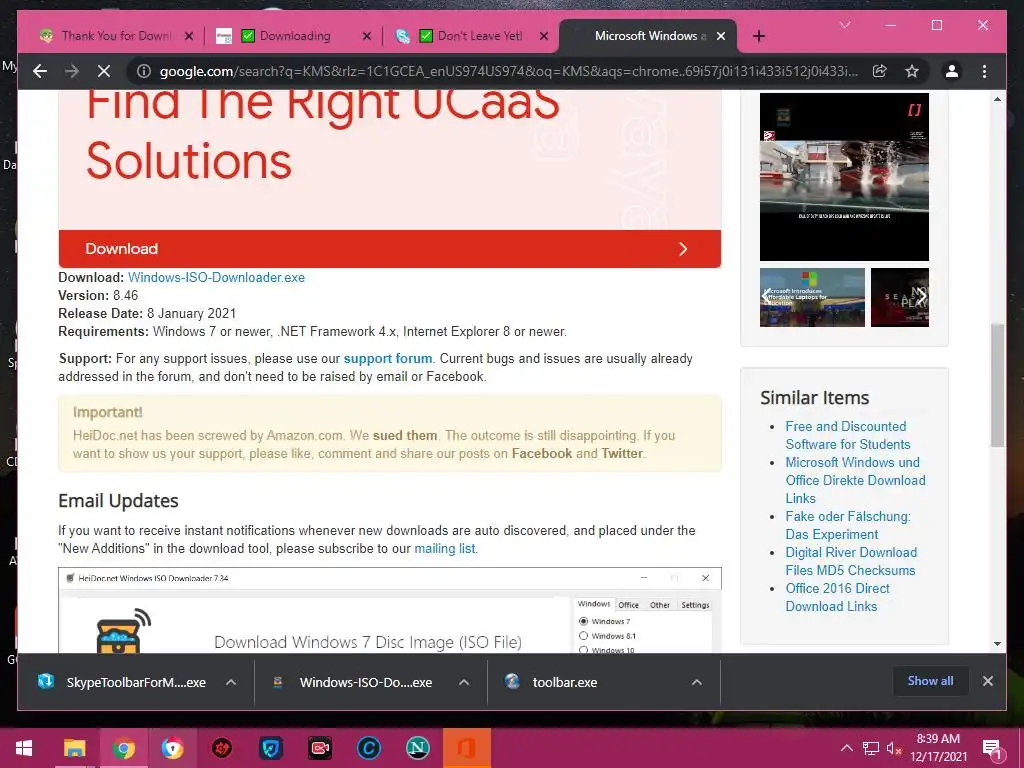Switch to the Downloading tab
The image size is (1024, 768).
(x=294, y=36)
